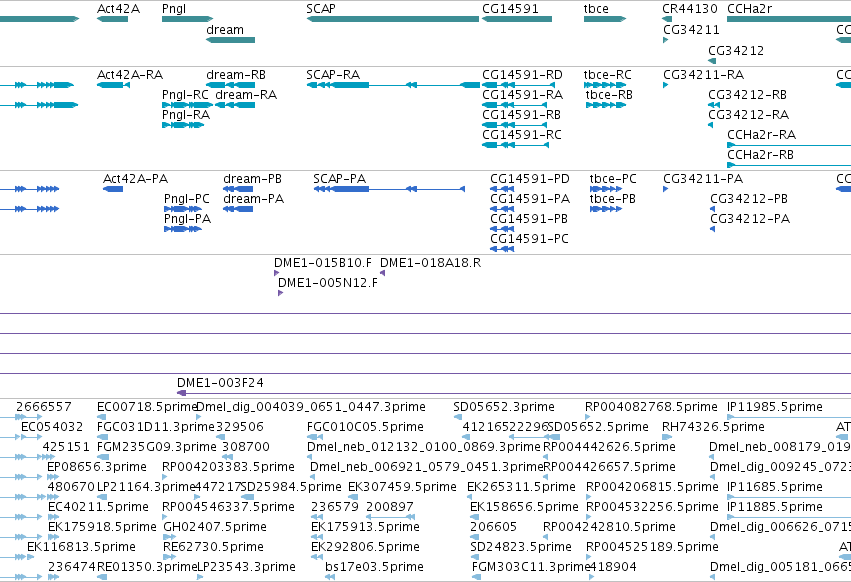
Task: Select the SCAP gene feature
Action: pos(392,19)
